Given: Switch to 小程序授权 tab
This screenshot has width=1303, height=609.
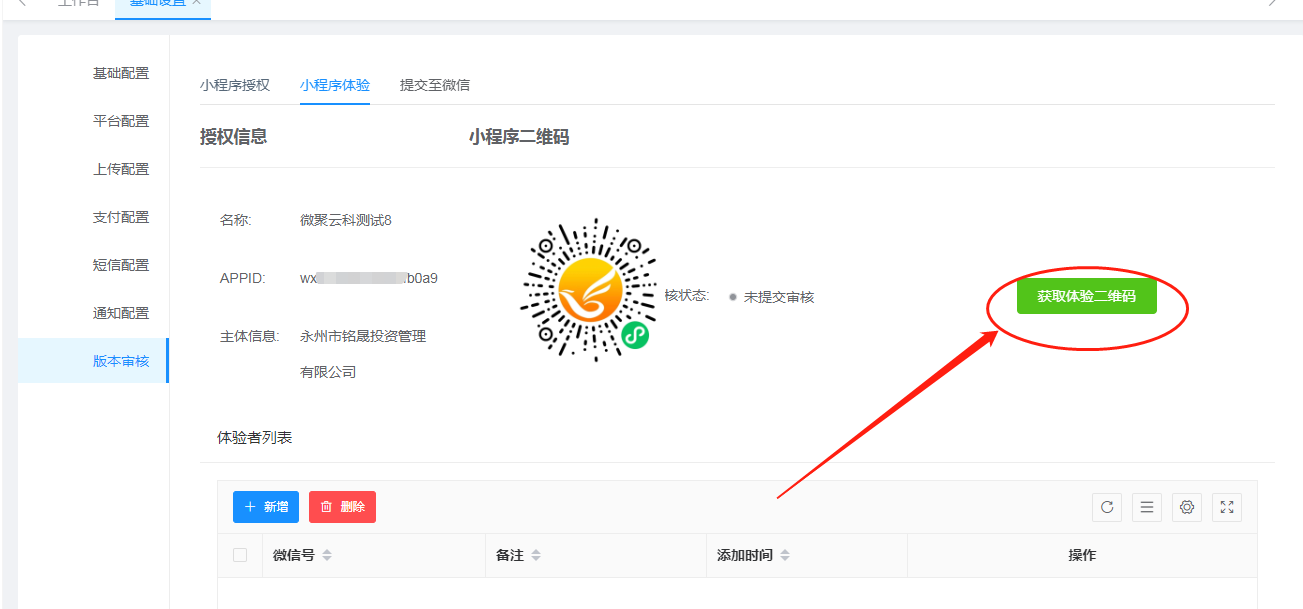Looking at the screenshot, I should coord(235,85).
